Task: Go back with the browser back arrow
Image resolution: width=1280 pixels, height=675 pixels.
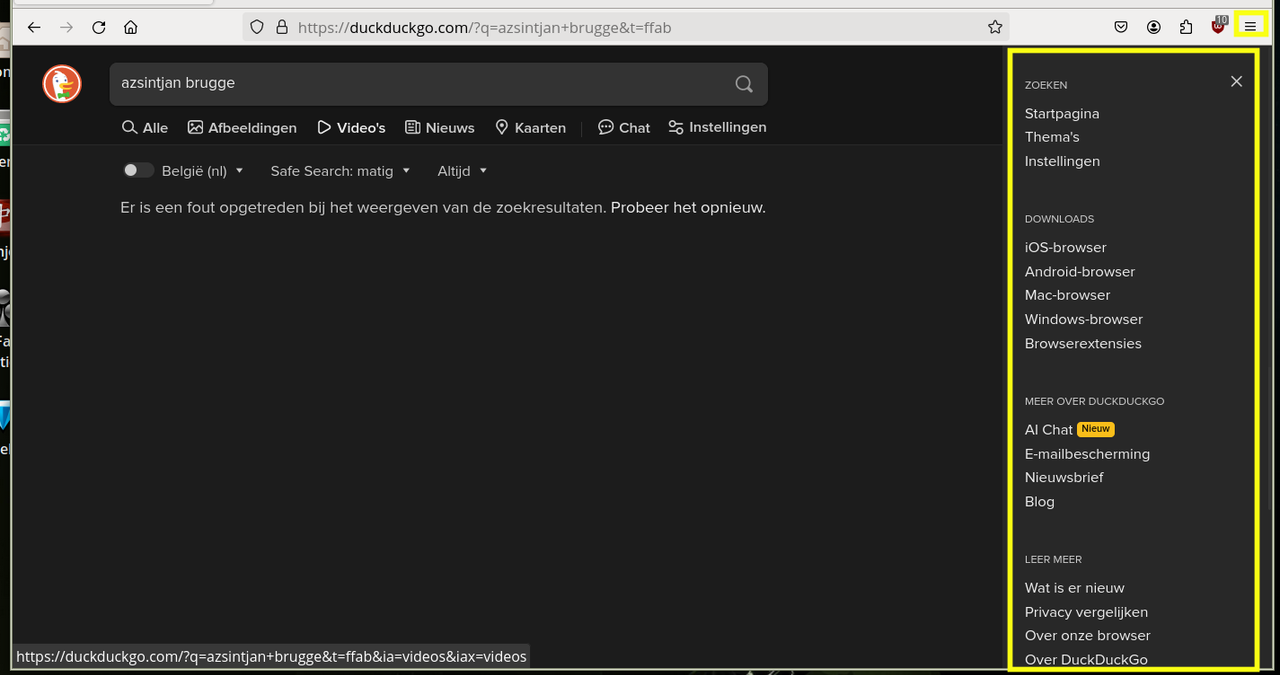Action: point(34,27)
